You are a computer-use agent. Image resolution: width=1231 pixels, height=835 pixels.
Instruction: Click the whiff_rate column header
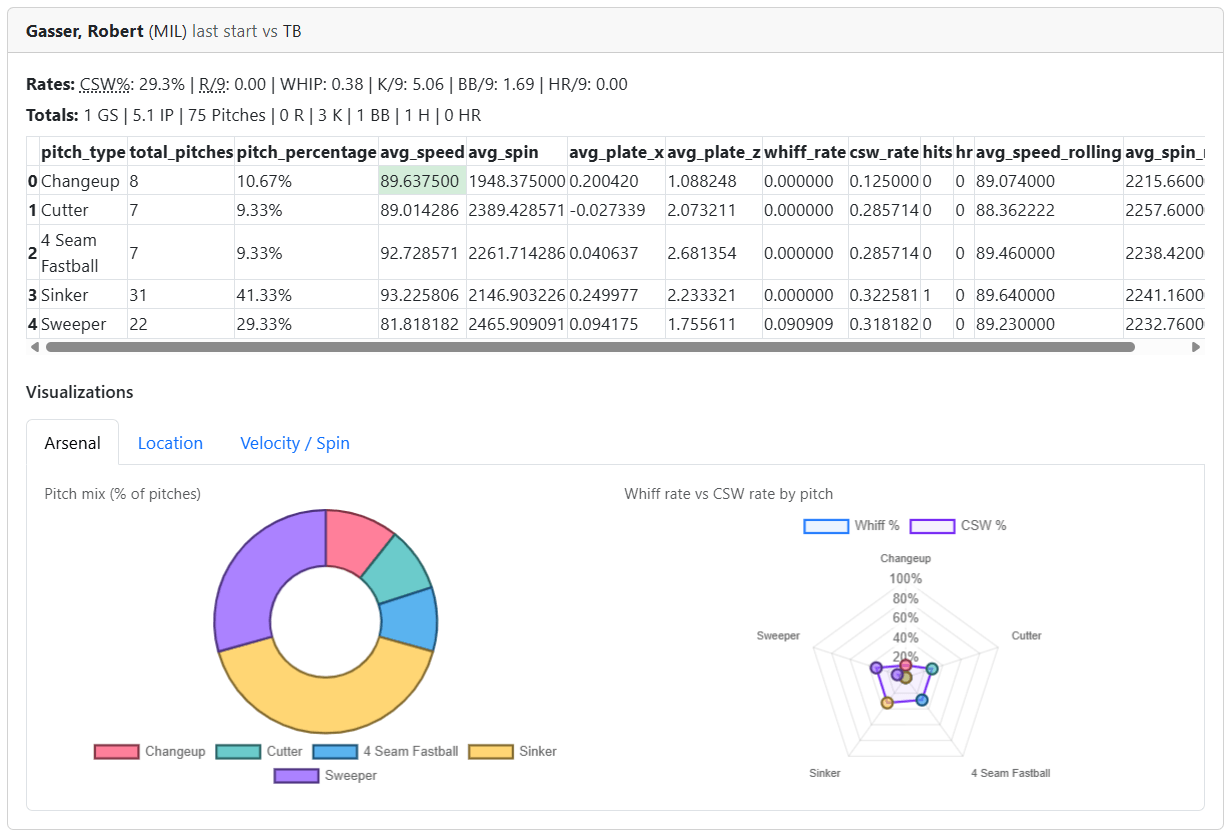(x=805, y=152)
